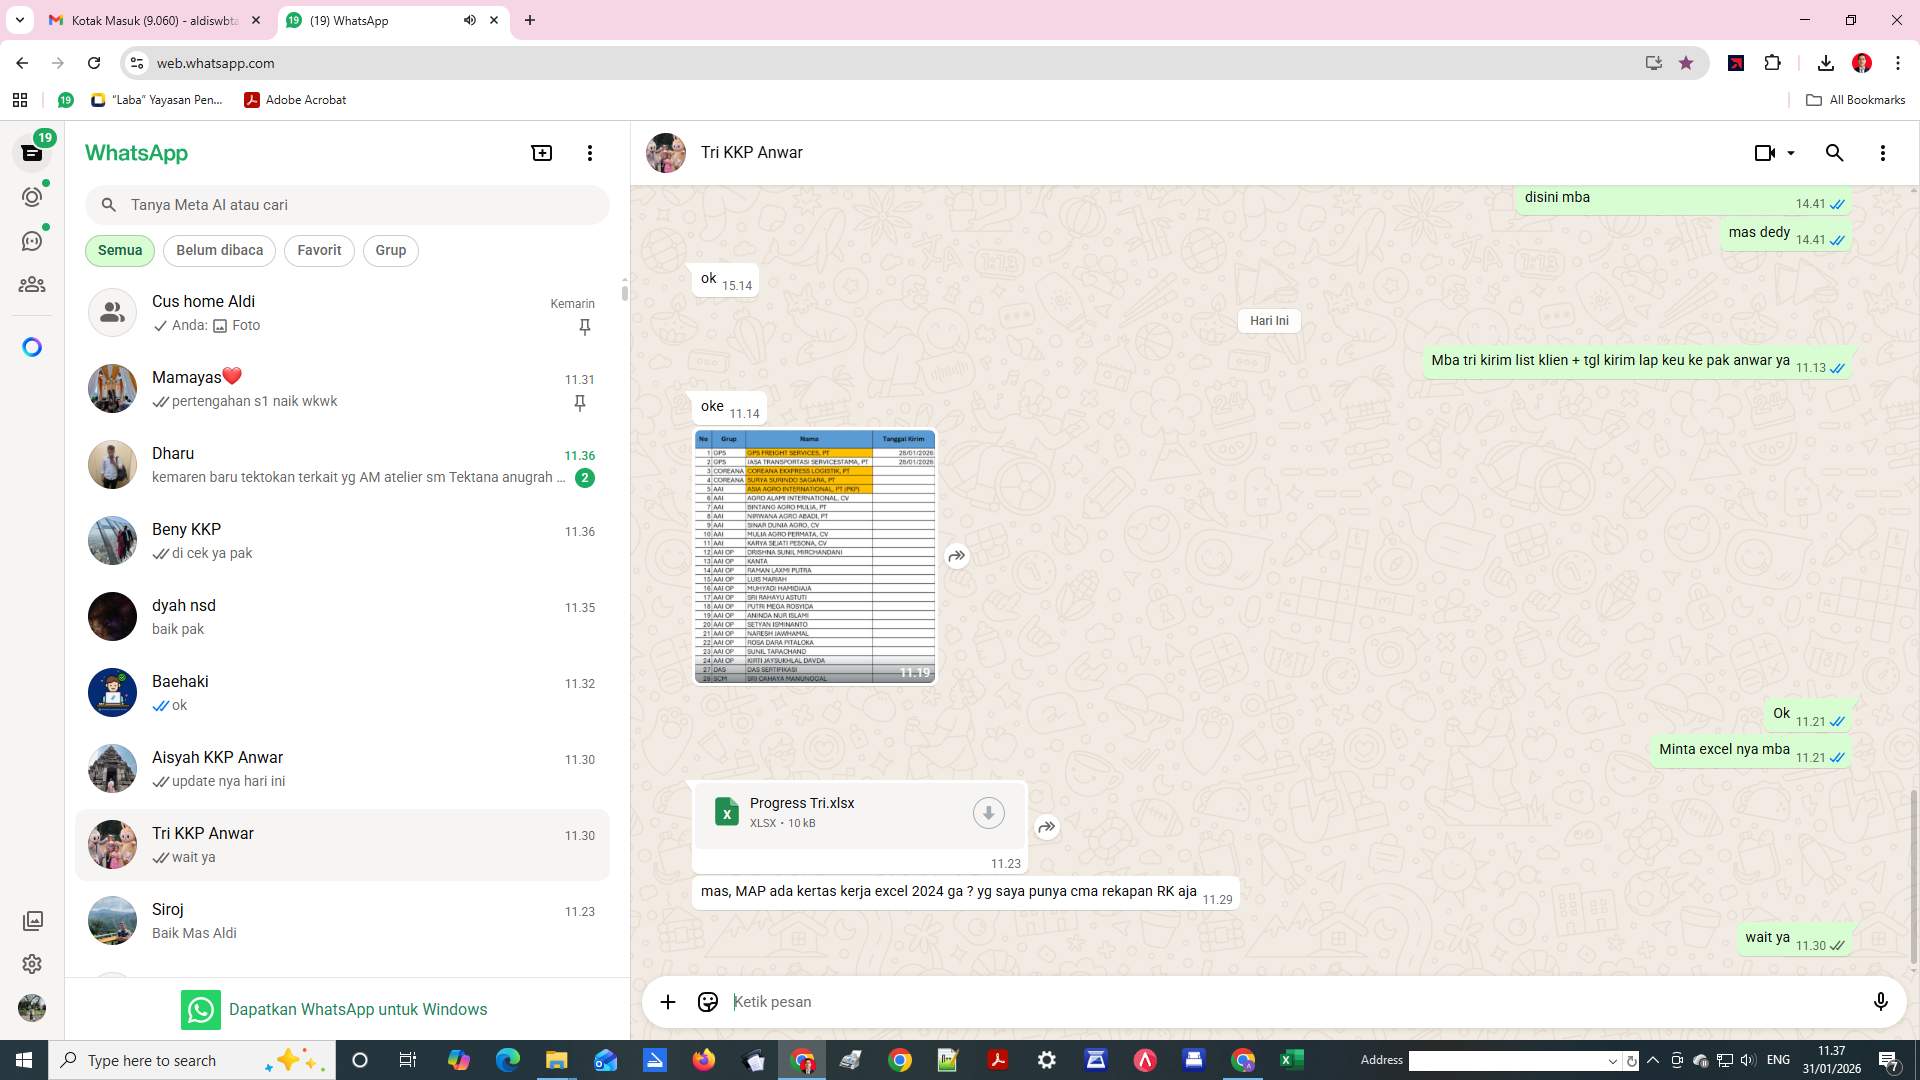Open the Address toolbar dropdown on the taskbar
Viewport: 1920px width, 1080px height.
(1613, 1060)
